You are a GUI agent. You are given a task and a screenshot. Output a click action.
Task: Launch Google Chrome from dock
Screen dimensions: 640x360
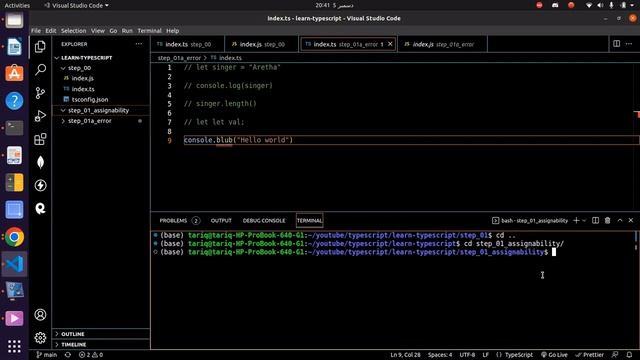pos(14,237)
